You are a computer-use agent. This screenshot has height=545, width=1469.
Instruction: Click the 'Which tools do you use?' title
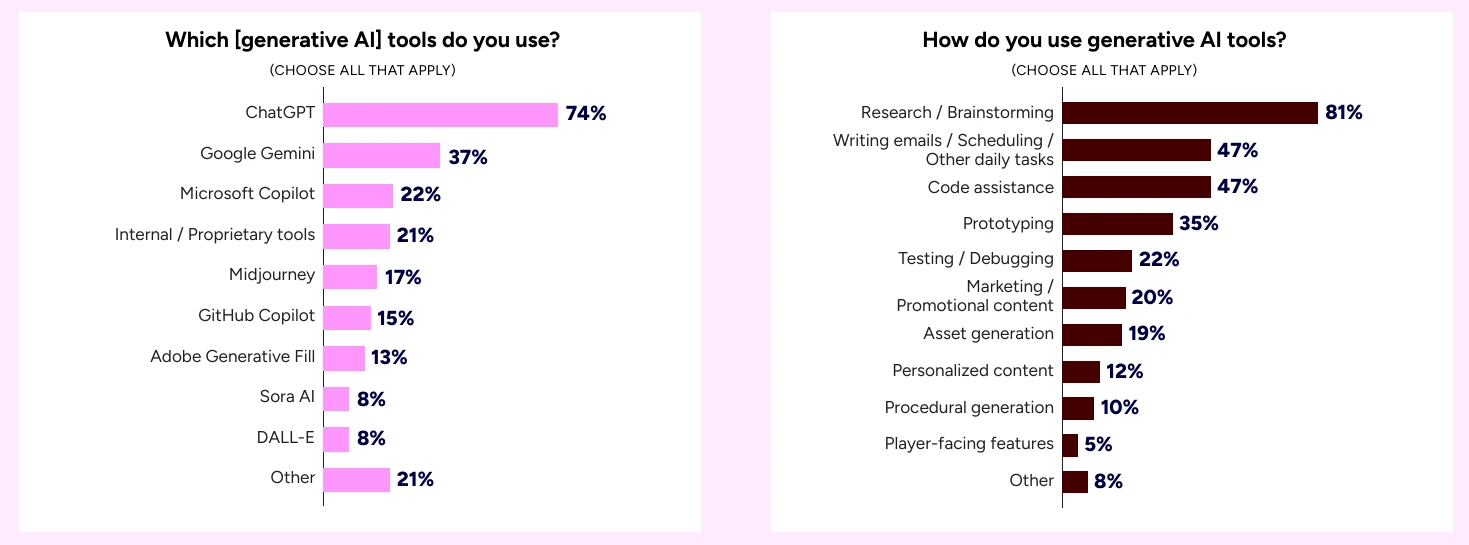[x=362, y=41]
